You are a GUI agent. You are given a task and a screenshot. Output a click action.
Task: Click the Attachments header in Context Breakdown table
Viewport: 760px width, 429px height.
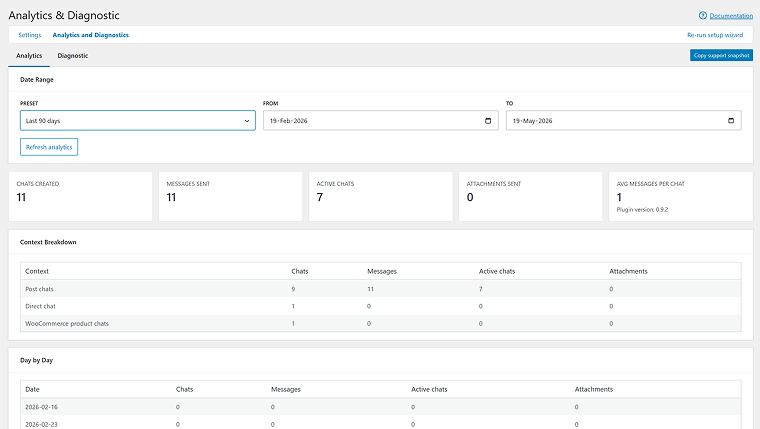[628, 271]
